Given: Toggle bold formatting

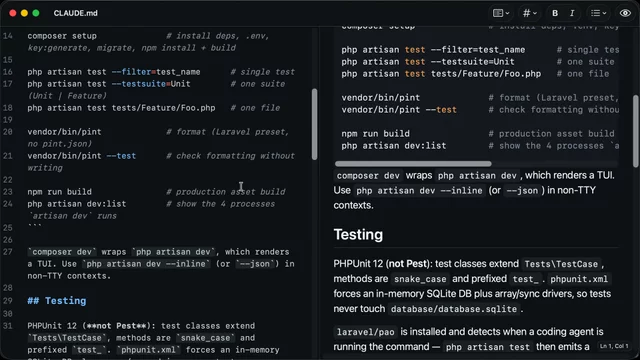Looking at the screenshot, I should pyautogui.click(x=555, y=13).
